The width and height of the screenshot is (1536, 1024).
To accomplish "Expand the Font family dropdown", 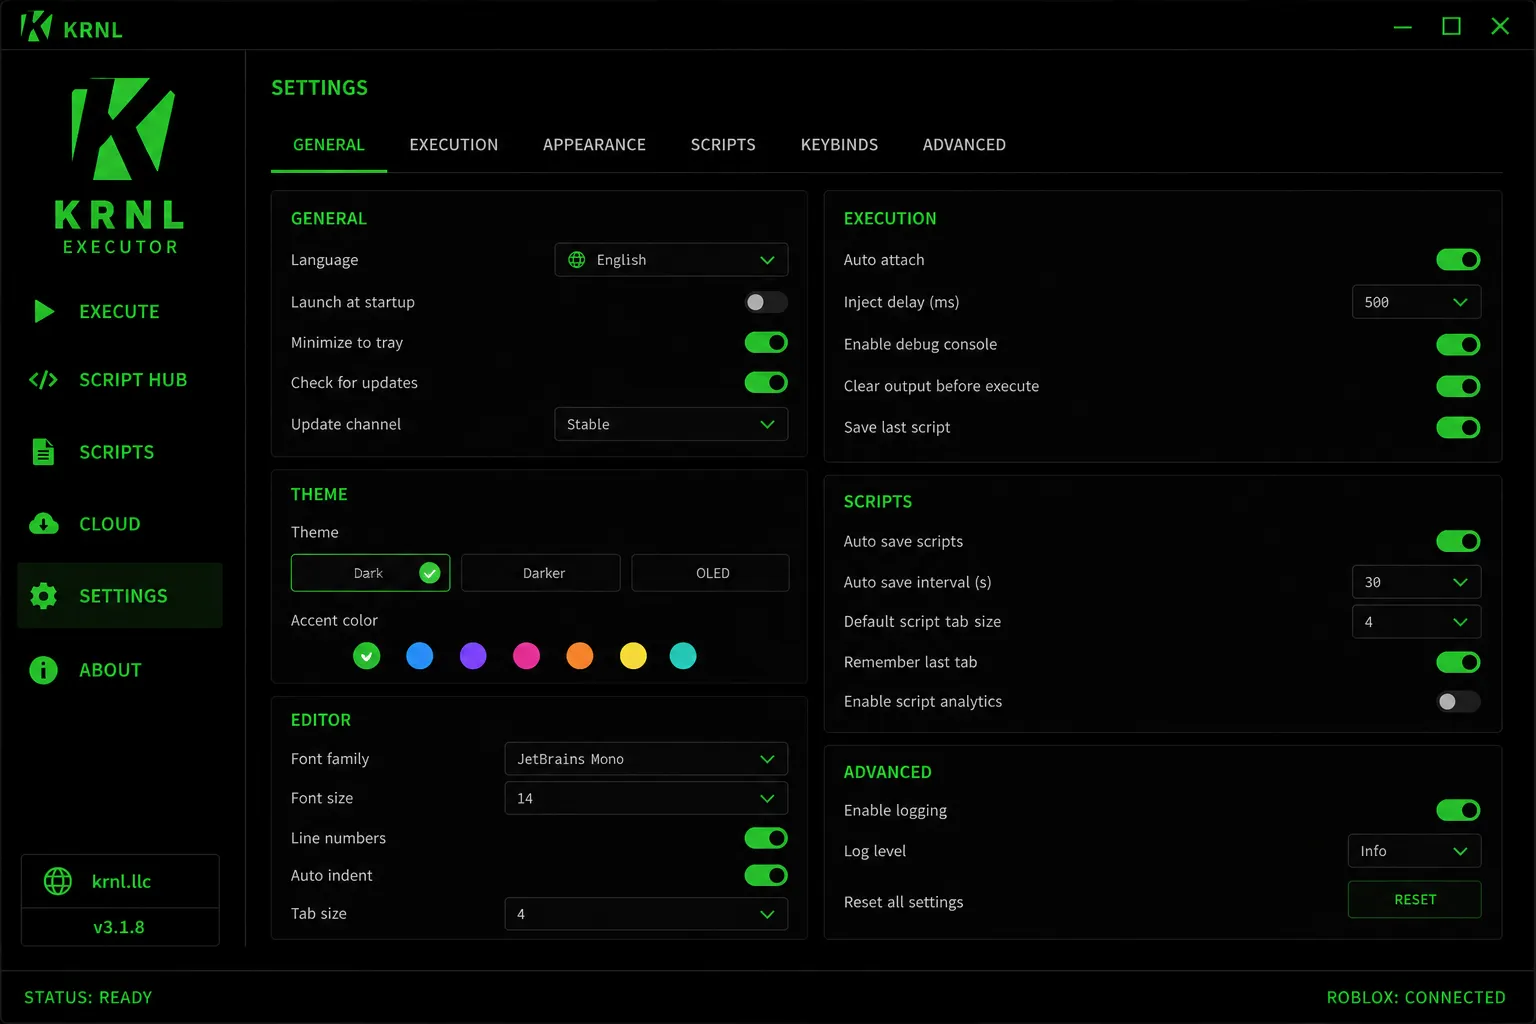I will [646, 759].
